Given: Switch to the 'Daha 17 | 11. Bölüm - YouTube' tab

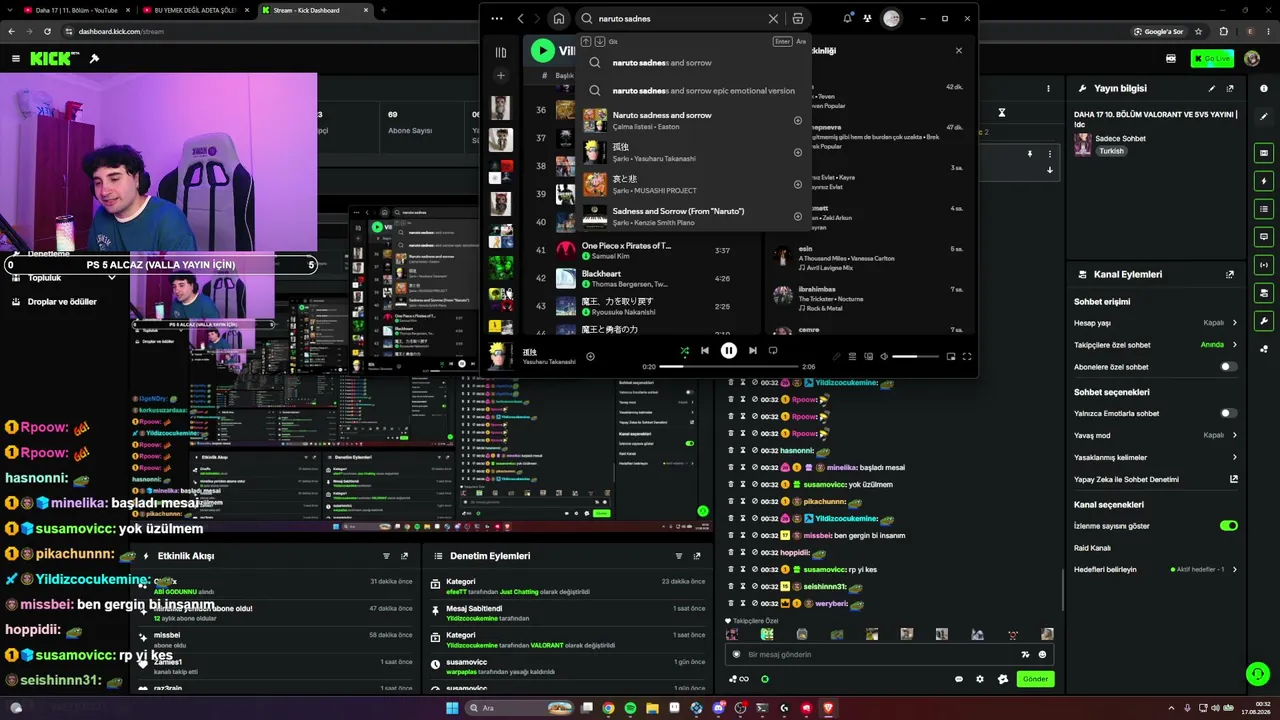Looking at the screenshot, I should (77, 10).
